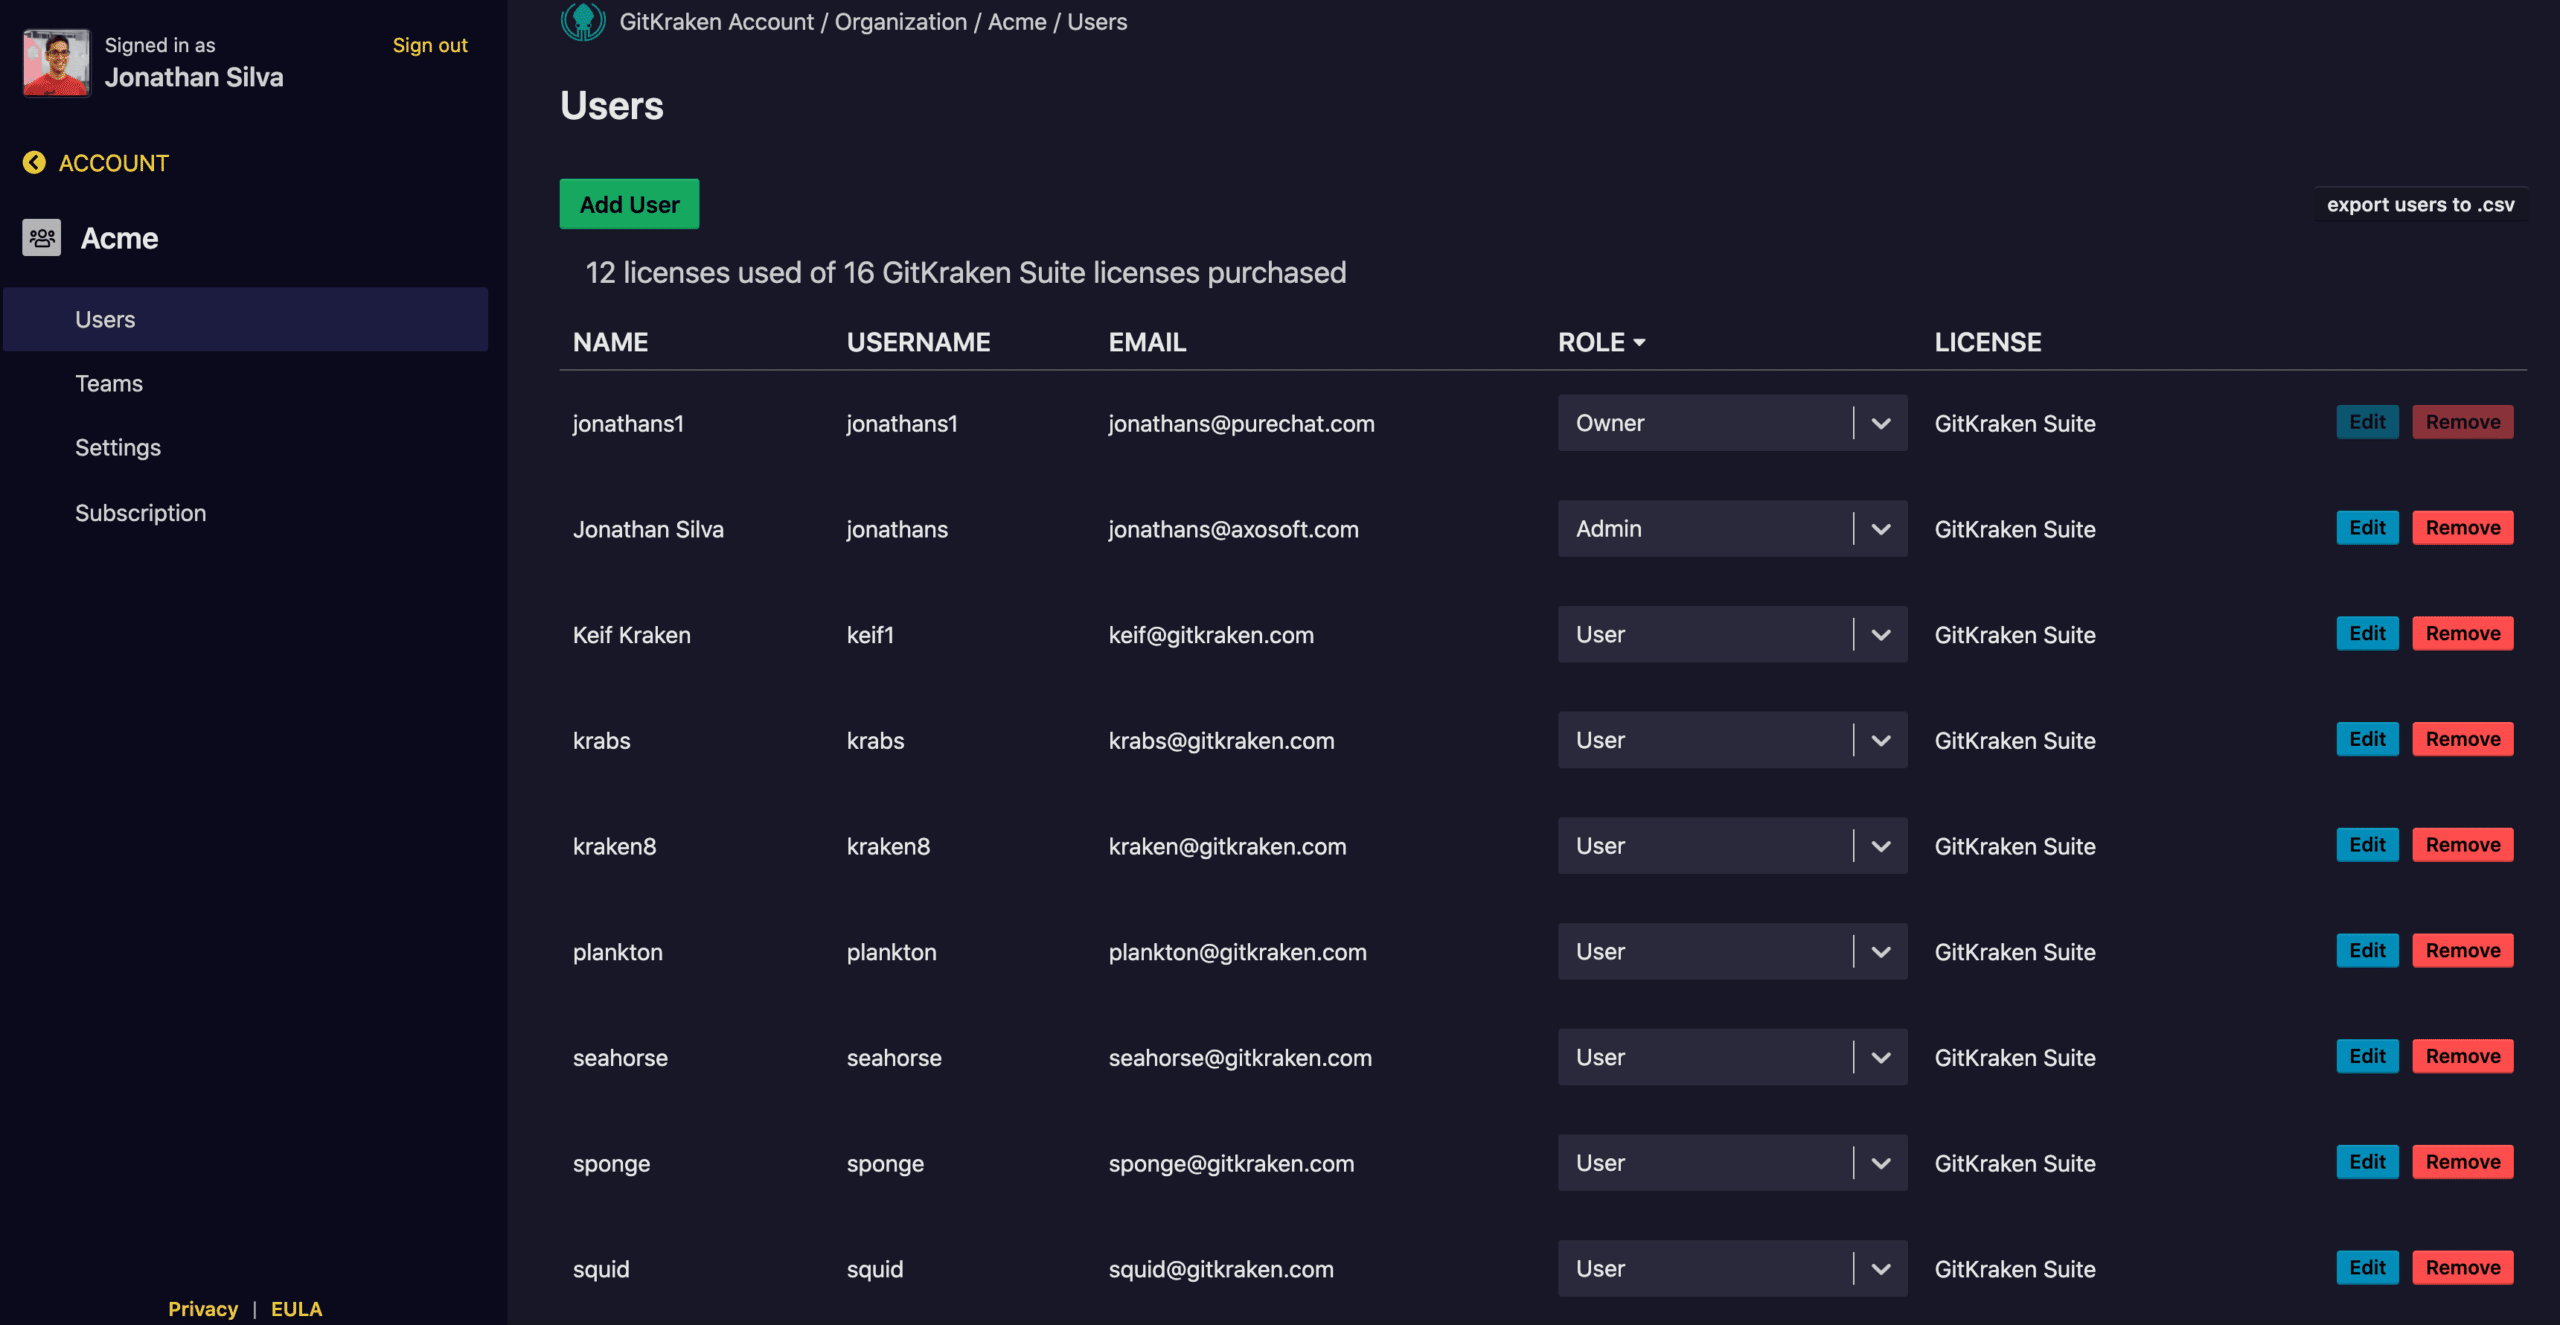Click Jonathan Silva's profile avatar

pos(56,62)
